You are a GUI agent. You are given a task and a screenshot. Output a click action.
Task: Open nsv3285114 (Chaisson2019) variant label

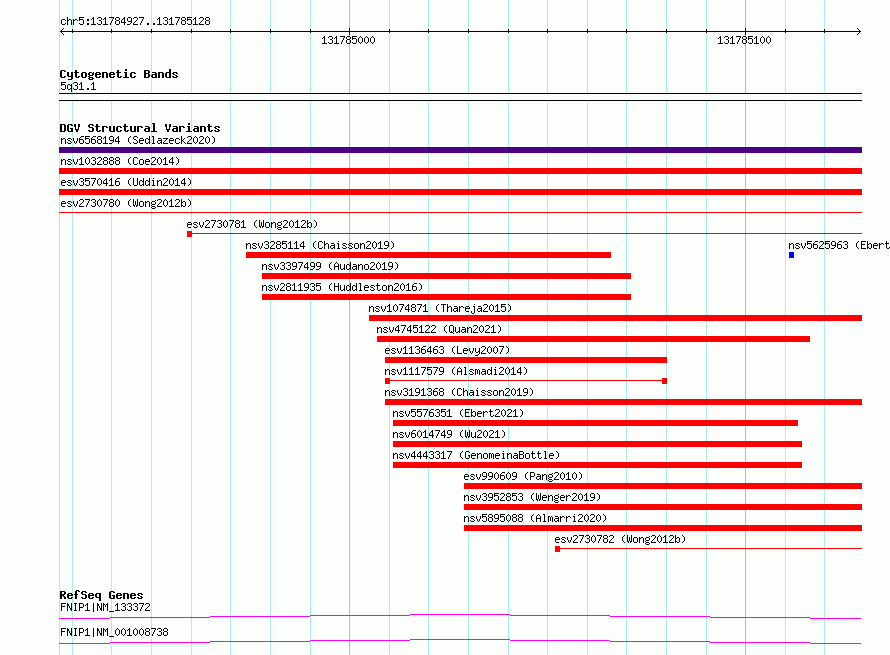(320, 245)
